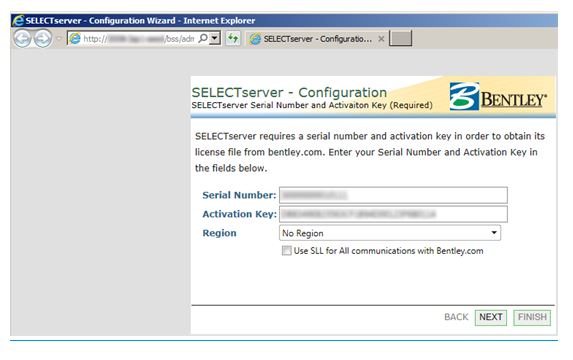Click the green refresh arrows icon

click(x=233, y=38)
